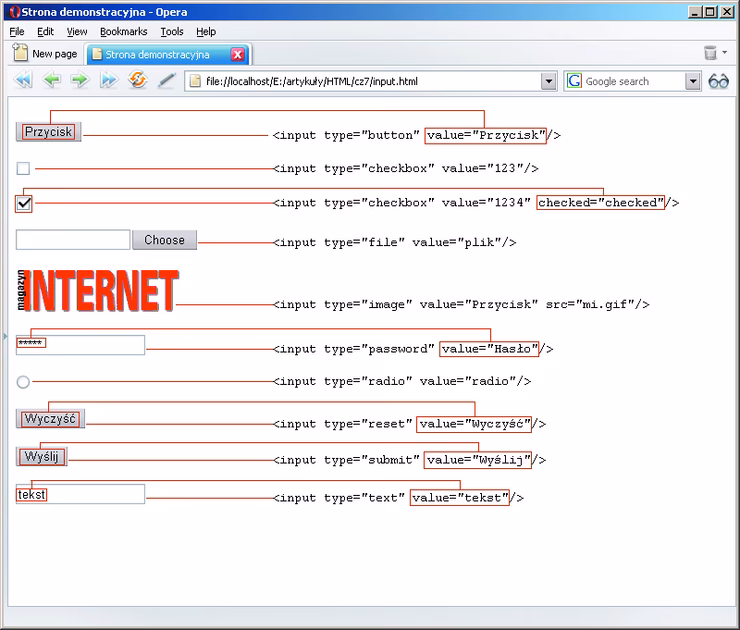Open the Google search engine dropdown
The image size is (740, 630).
693,81
